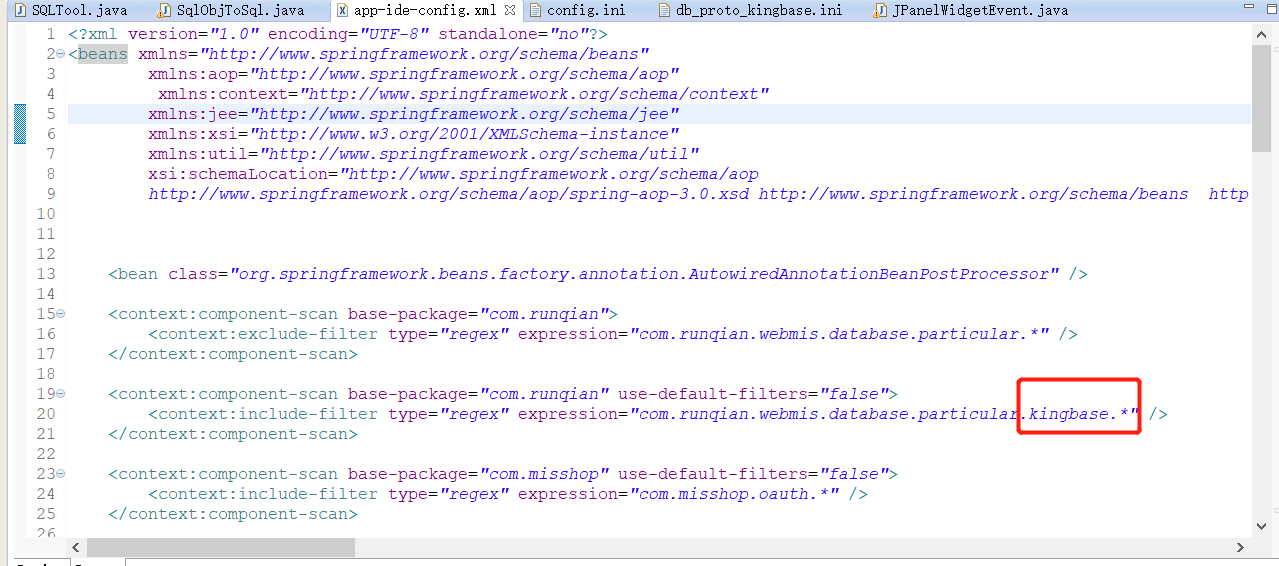Click the standalone "no" value
Viewport: 1279px width, 566px height.
coord(569,34)
